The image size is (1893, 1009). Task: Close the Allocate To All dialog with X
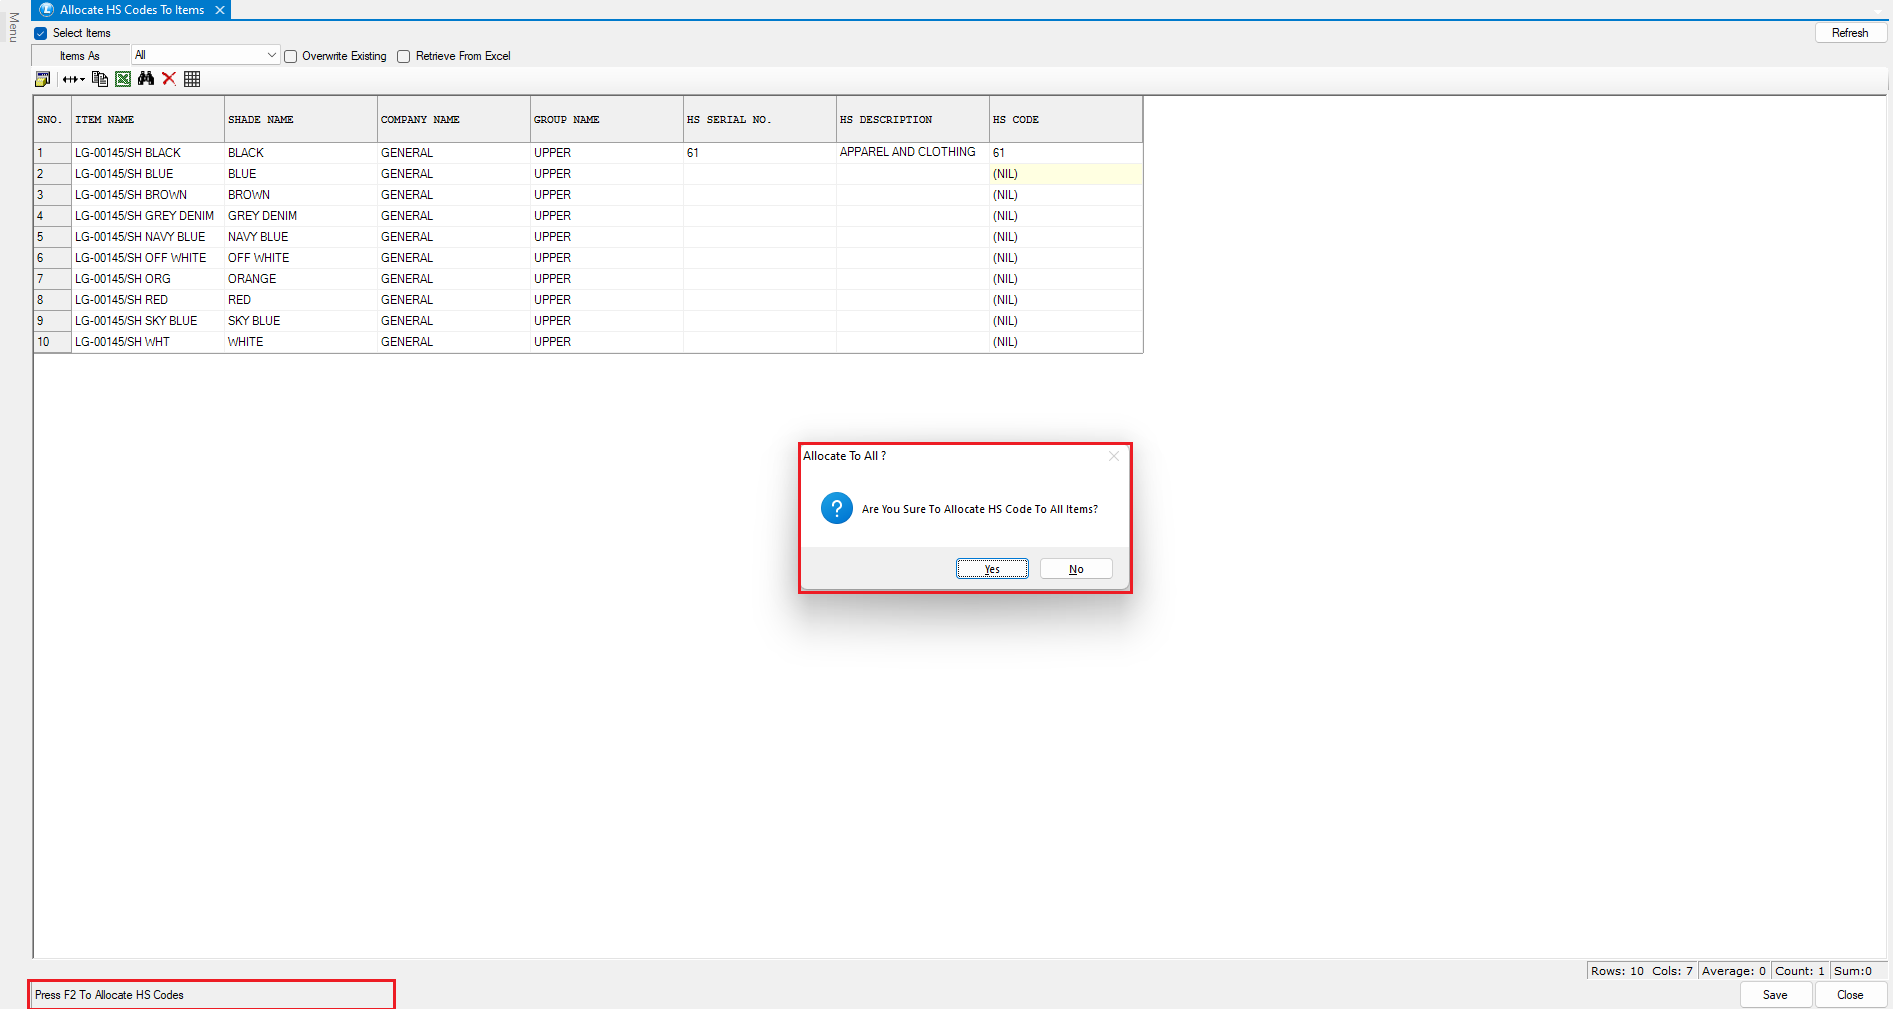(x=1113, y=456)
